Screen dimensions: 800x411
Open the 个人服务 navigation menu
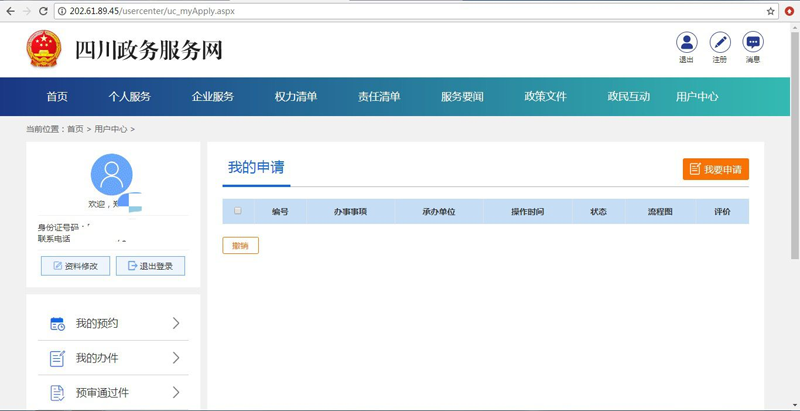coord(130,97)
